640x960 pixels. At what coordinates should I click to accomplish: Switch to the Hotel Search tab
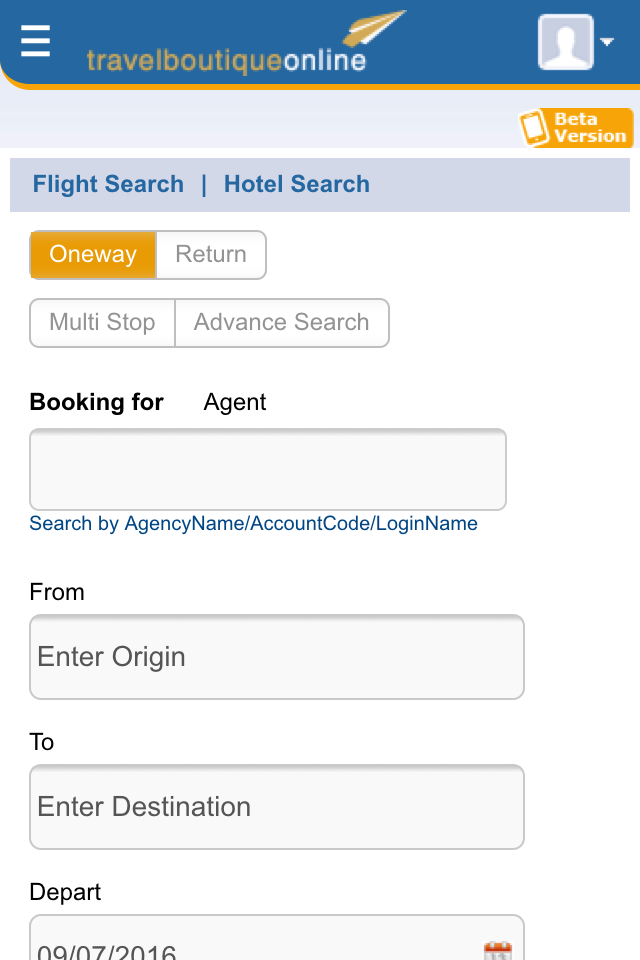(296, 184)
